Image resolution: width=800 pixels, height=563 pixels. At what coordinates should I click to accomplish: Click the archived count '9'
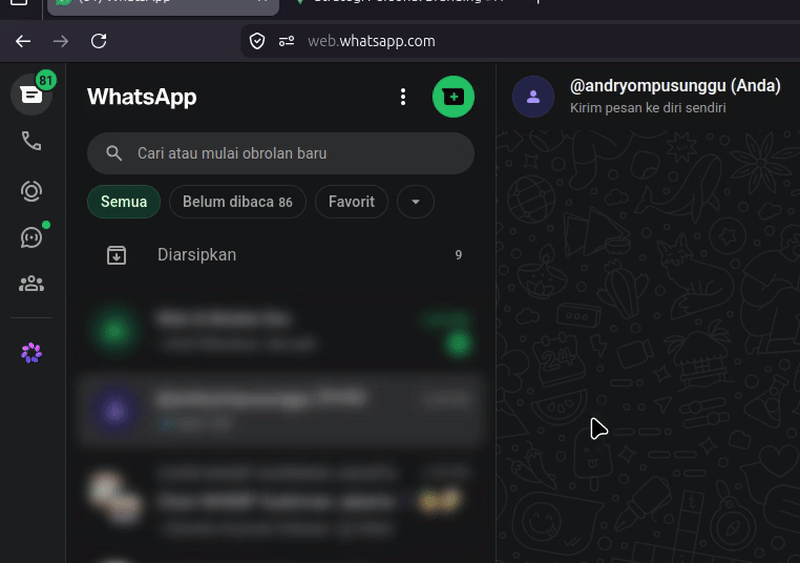click(458, 255)
